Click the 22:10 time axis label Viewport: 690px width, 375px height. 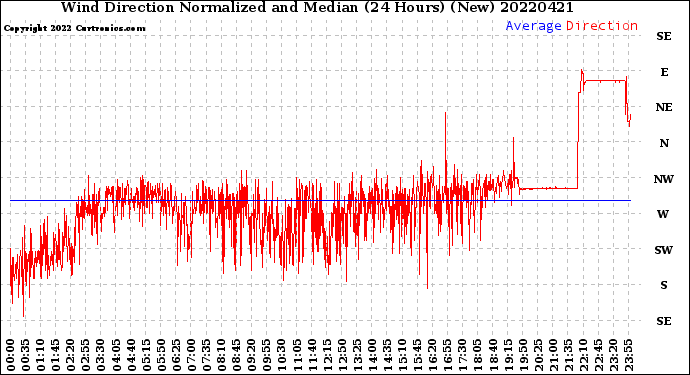pyautogui.click(x=583, y=354)
